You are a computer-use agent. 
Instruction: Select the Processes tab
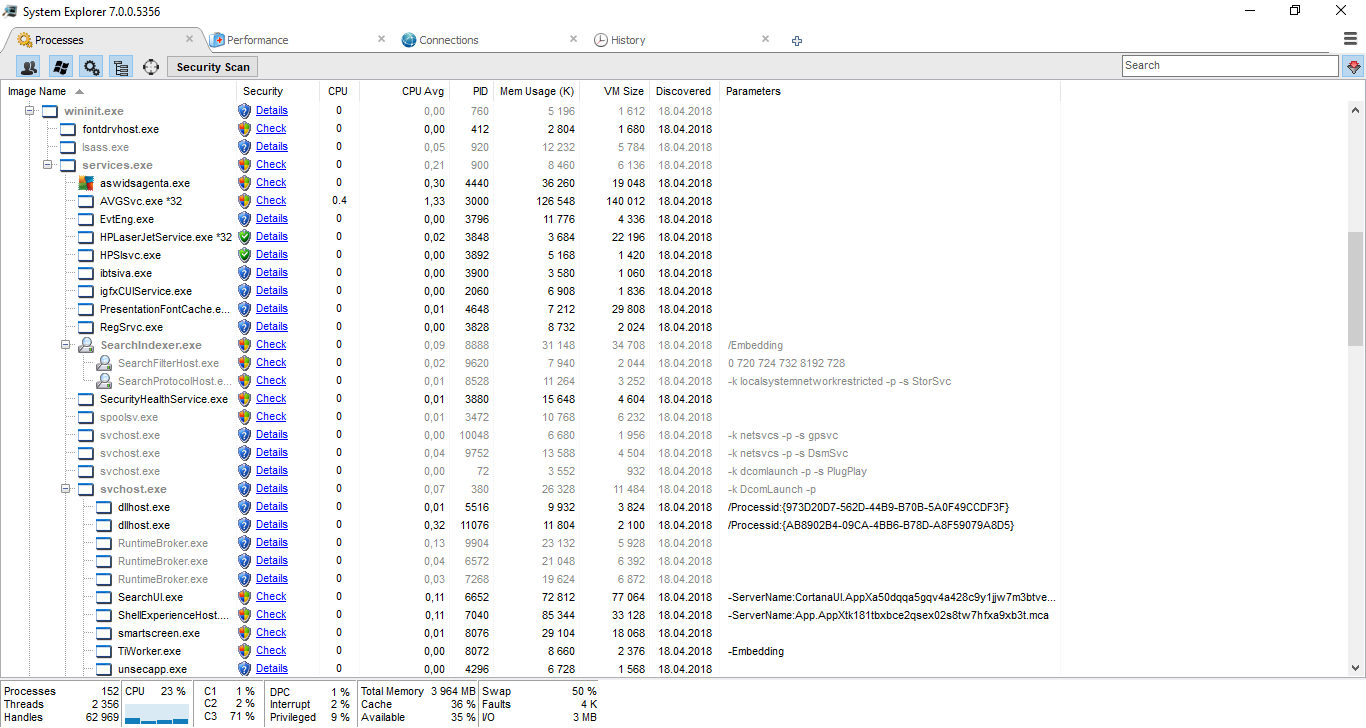point(59,40)
